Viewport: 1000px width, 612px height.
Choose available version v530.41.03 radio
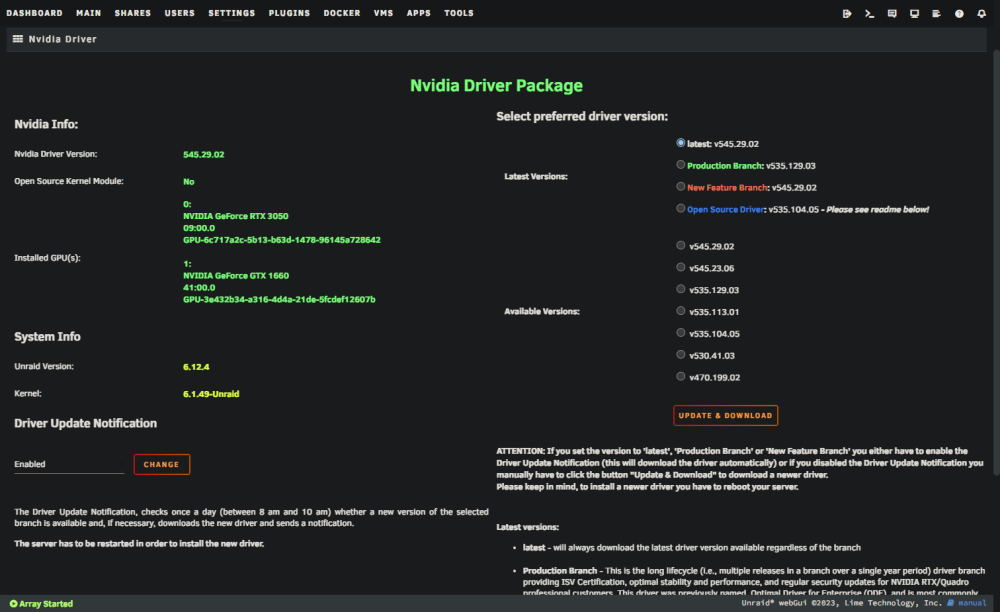point(680,354)
